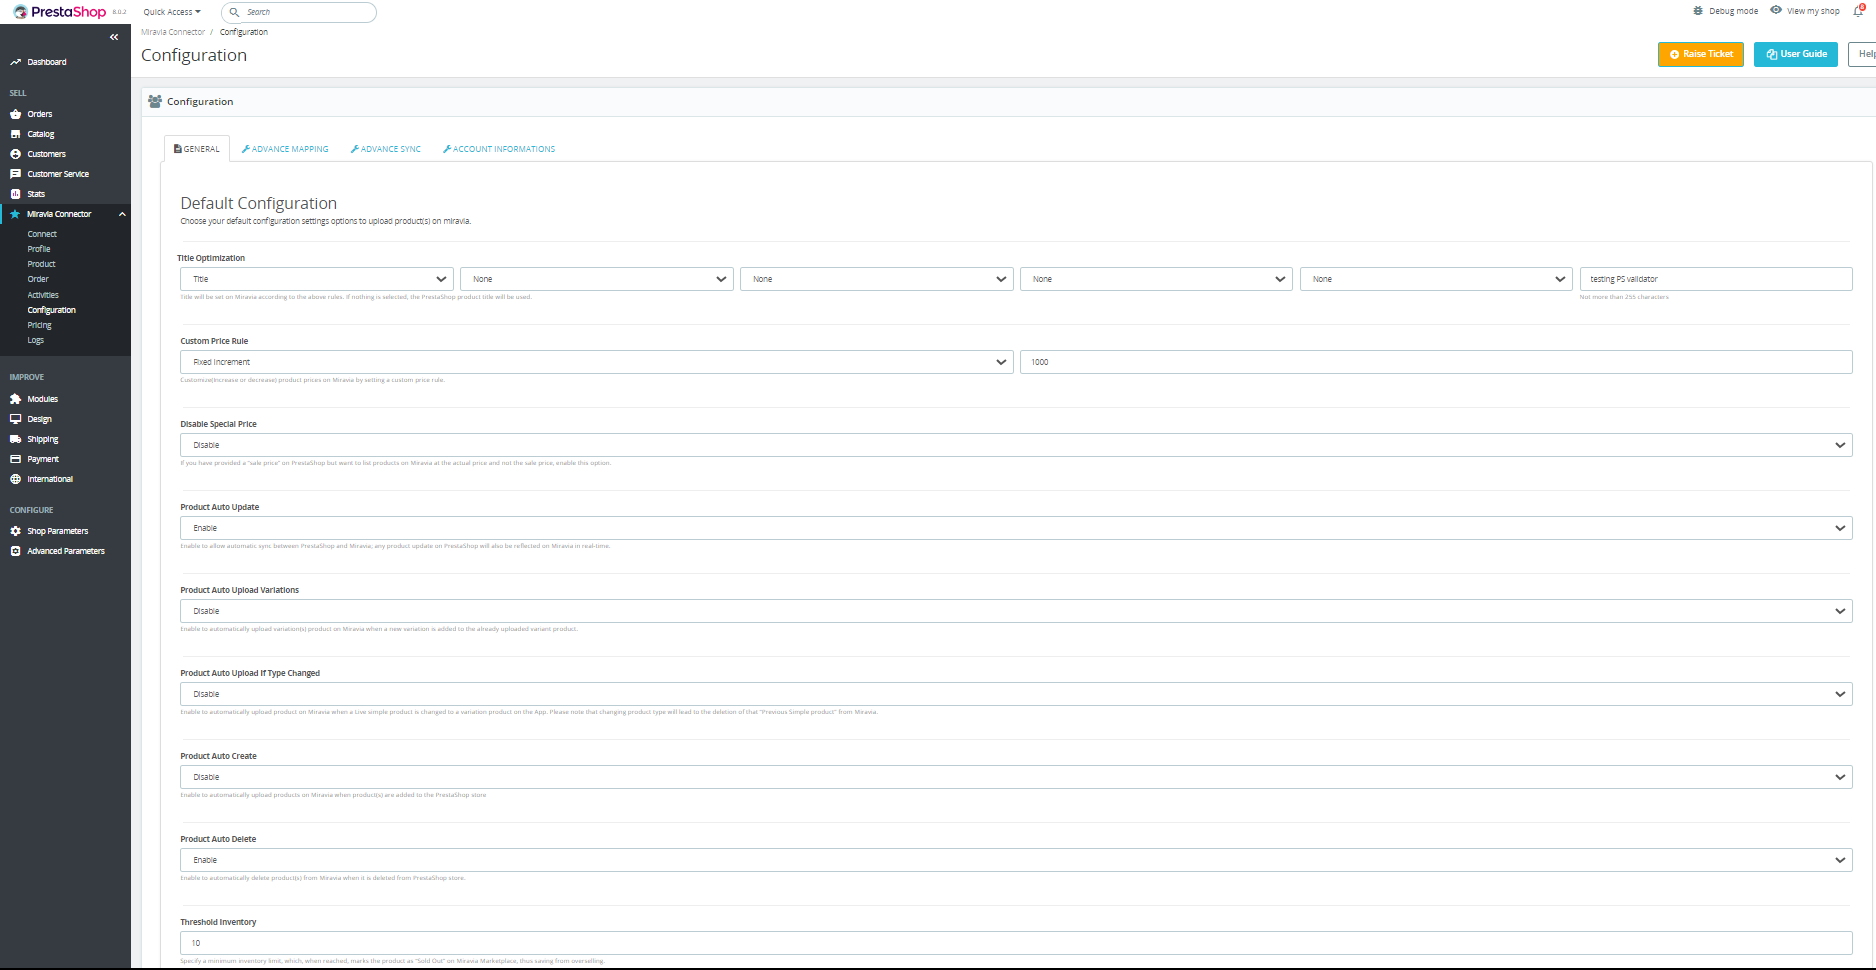1876x970 pixels.
Task: Open Product Auto Upload If Type Changed dropdown
Action: tap(1016, 694)
